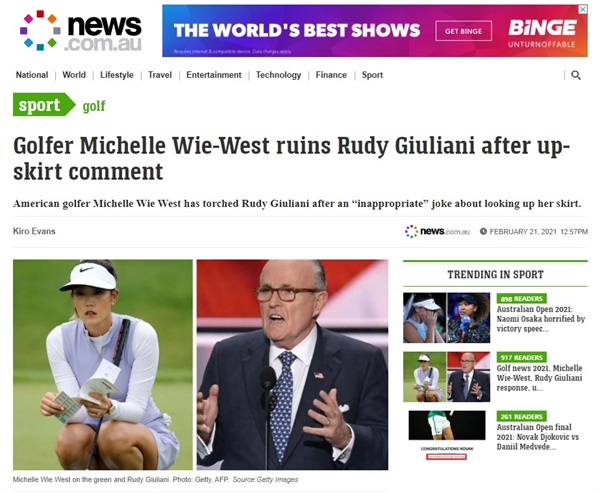
Task: Click the golf category link
Action: [94, 106]
